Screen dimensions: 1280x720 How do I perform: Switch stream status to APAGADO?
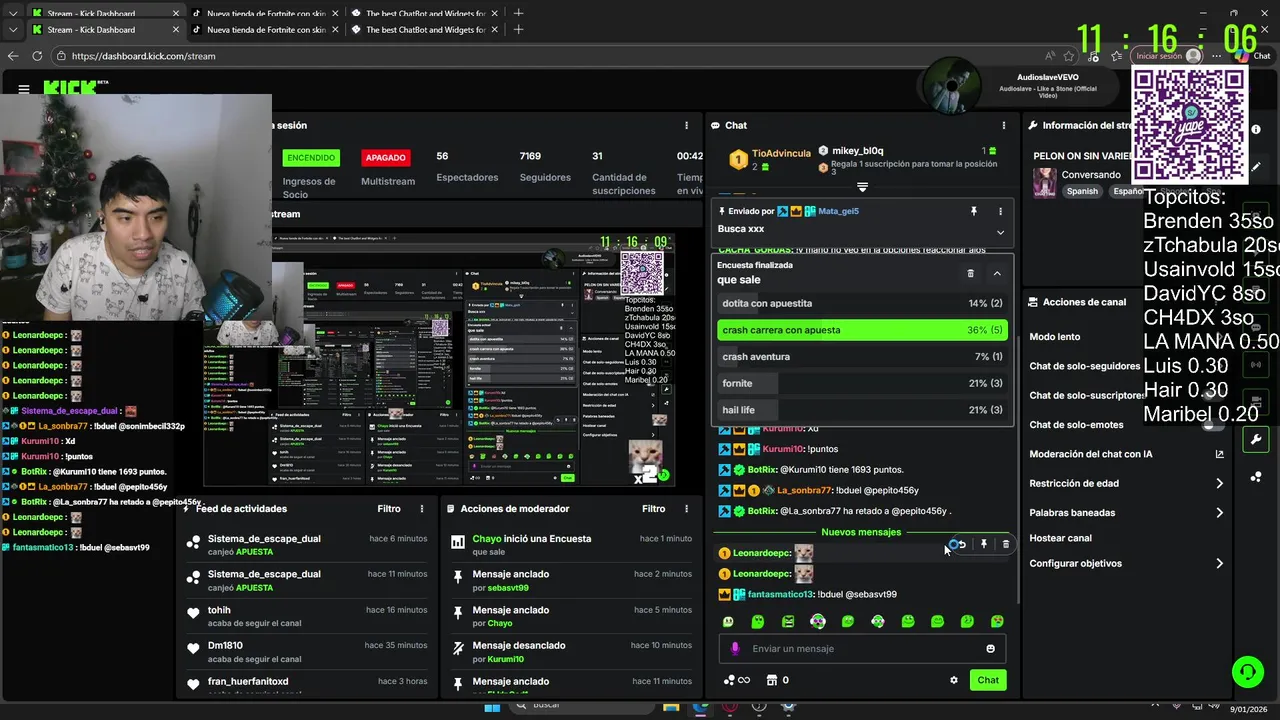pyautogui.click(x=385, y=157)
